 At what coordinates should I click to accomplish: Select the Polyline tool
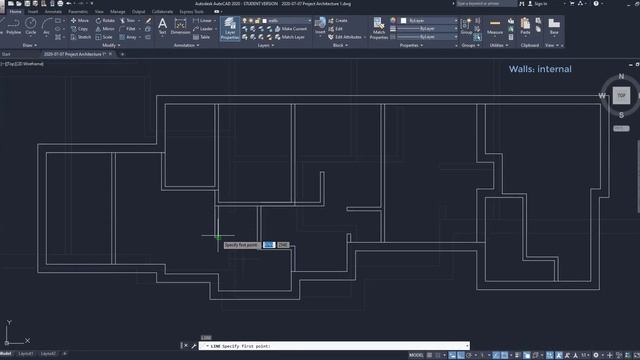tap(13, 27)
